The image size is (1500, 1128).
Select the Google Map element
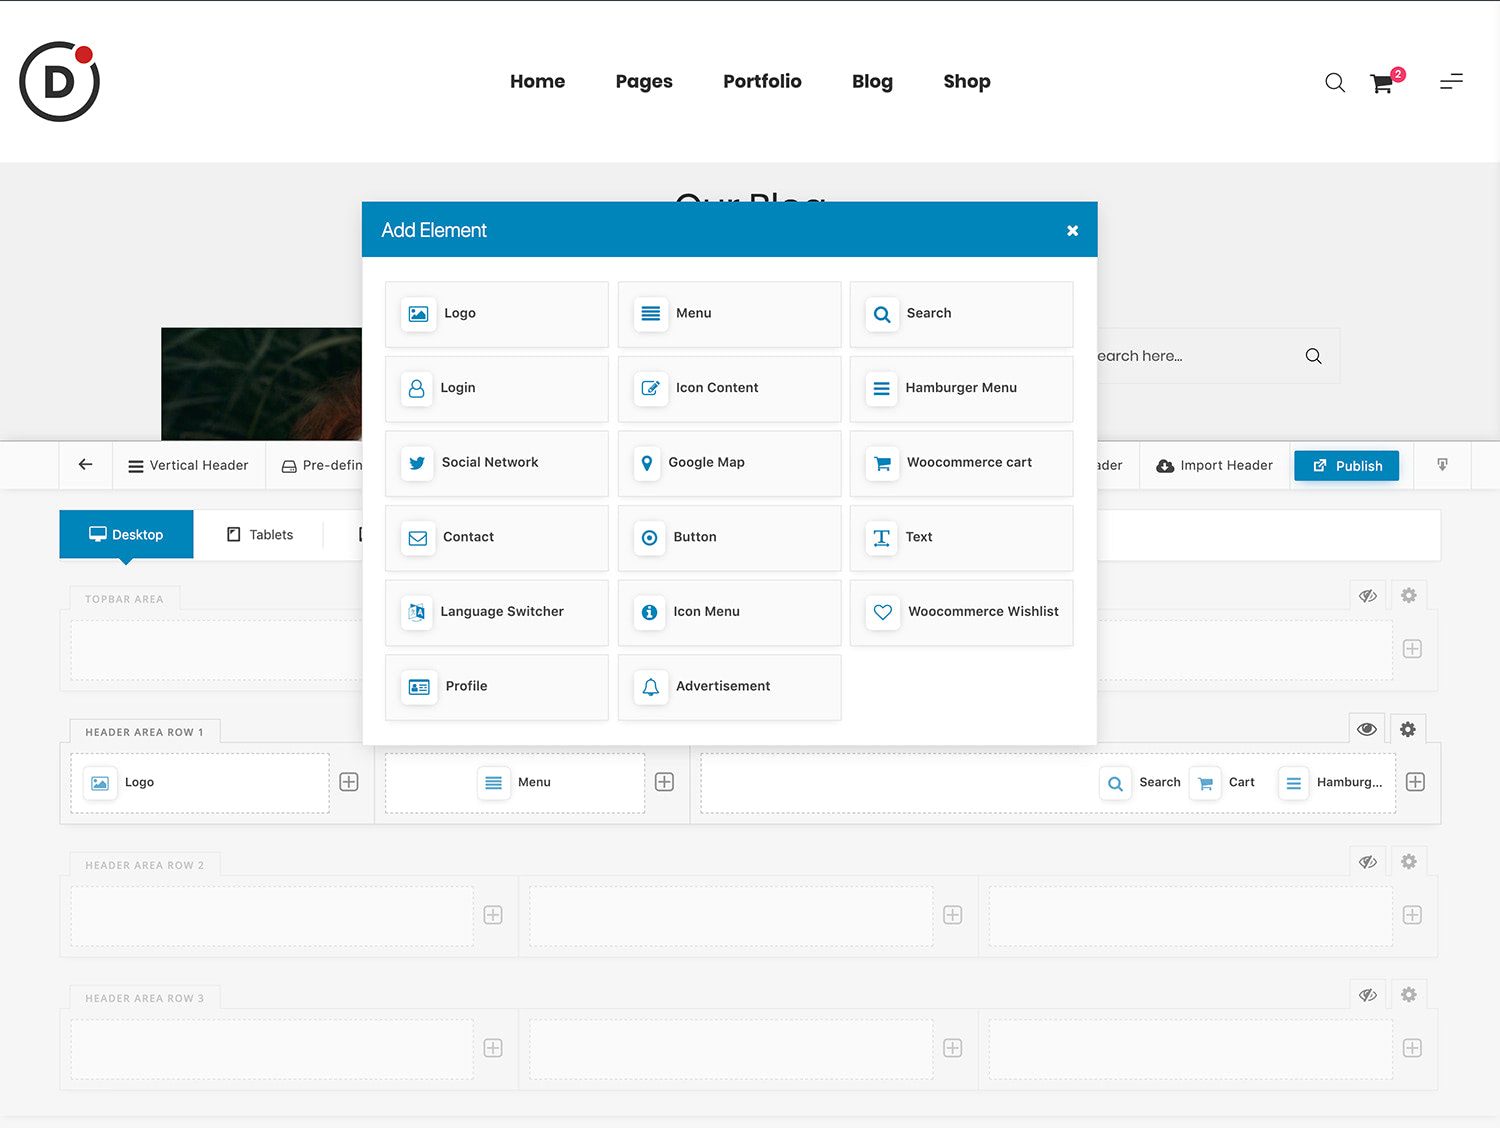click(x=728, y=463)
